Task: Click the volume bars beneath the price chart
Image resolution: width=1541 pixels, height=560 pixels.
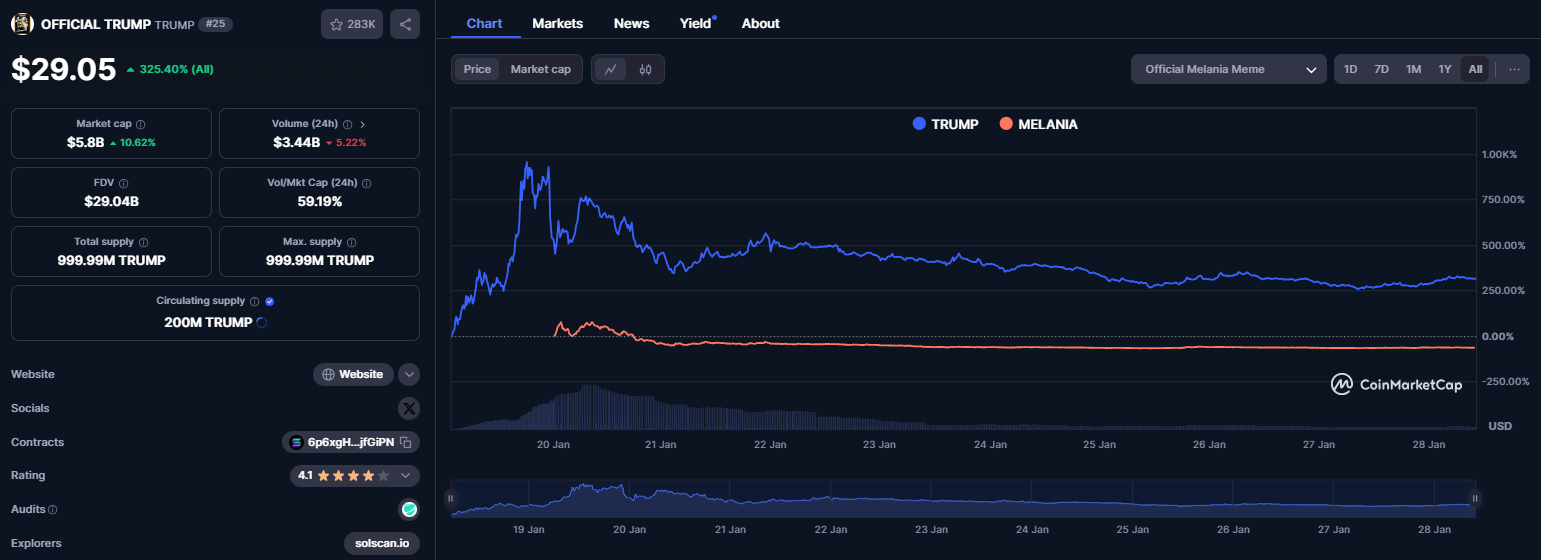Action: coord(964,408)
